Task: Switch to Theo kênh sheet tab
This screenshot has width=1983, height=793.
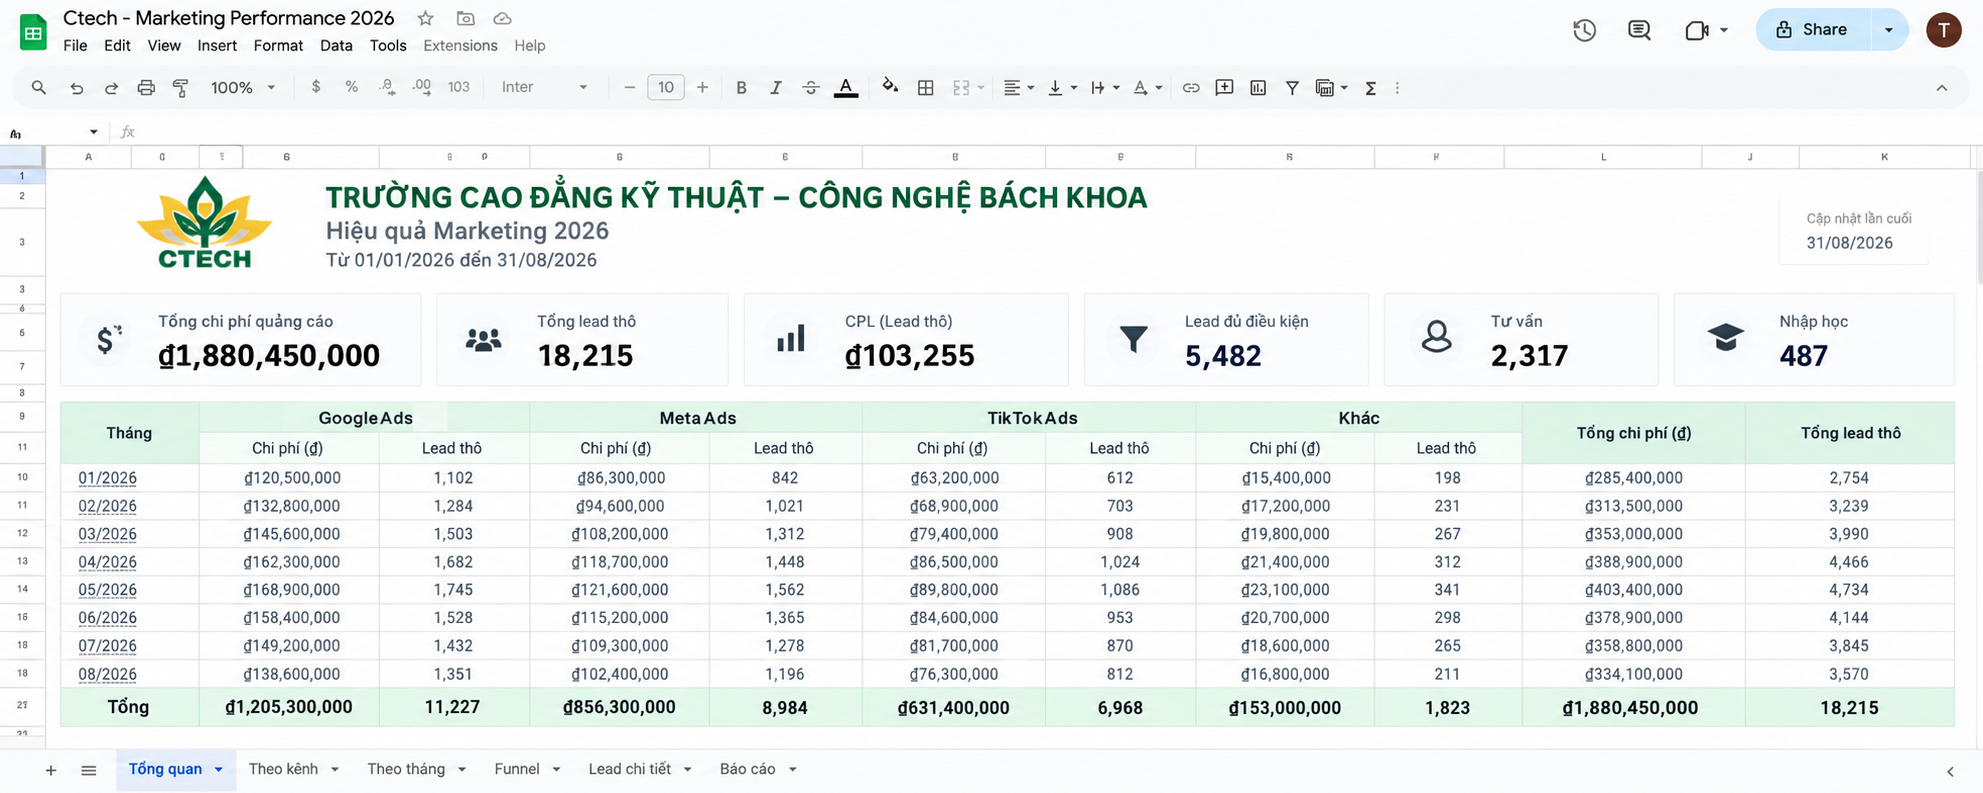Action: pyautogui.click(x=283, y=769)
